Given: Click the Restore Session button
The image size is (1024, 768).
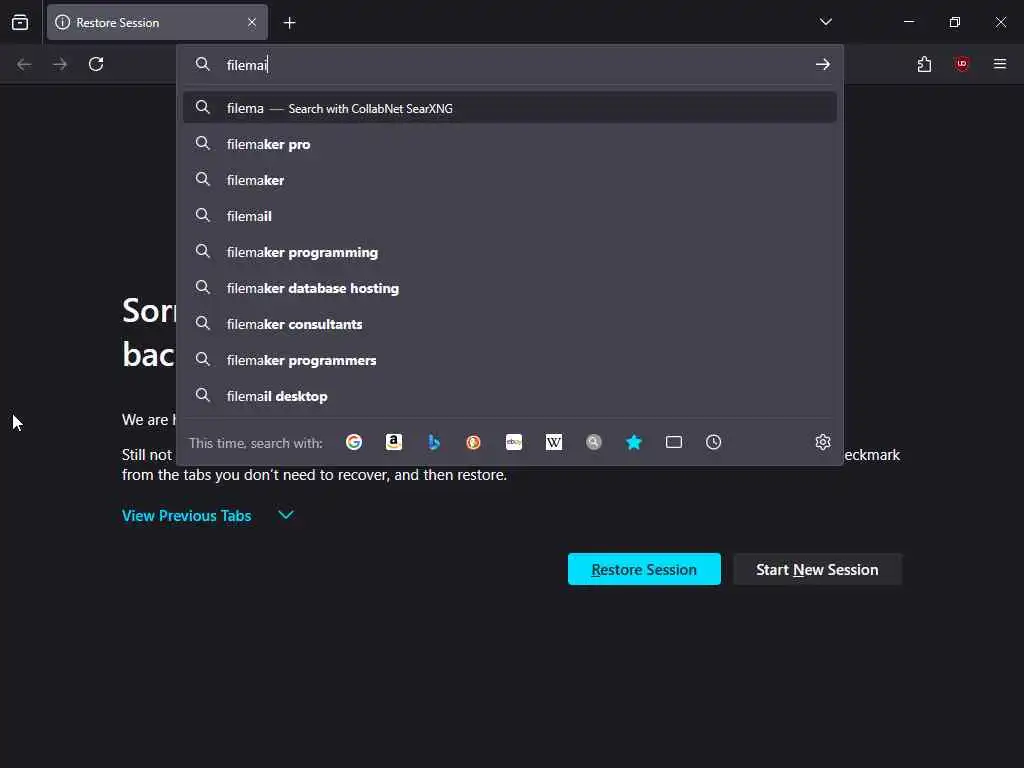Looking at the screenshot, I should click(644, 569).
